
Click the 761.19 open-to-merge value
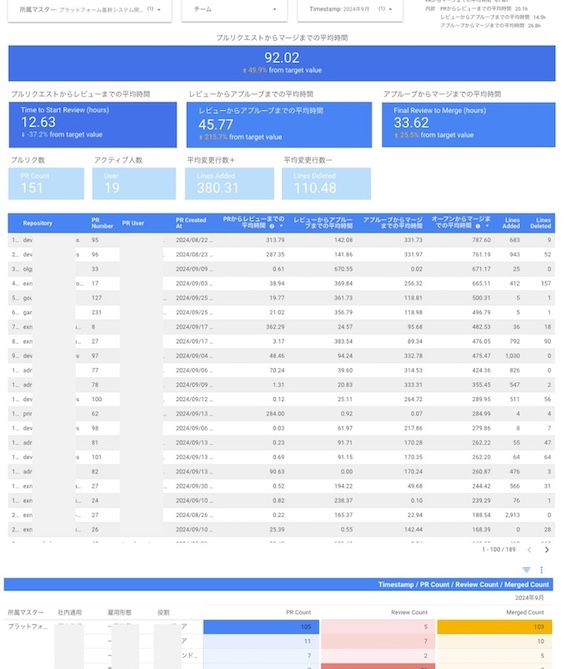[481, 255]
